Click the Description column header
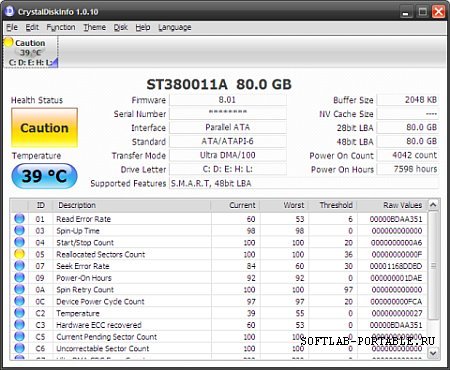Screen dimensions: 450x370 (132, 205)
